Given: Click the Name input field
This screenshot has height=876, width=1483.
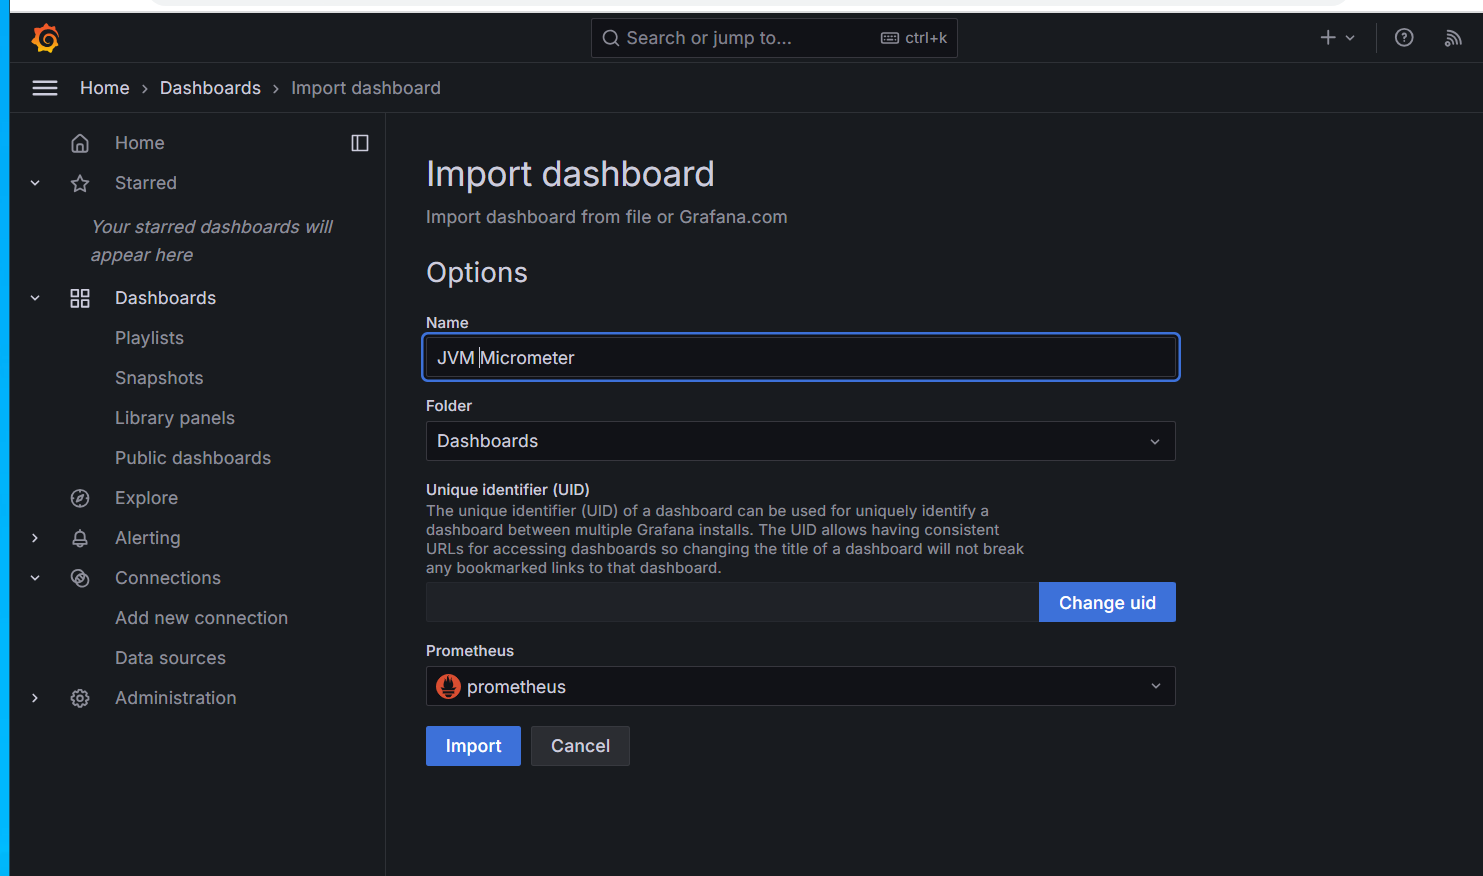Looking at the screenshot, I should click(x=800, y=358).
